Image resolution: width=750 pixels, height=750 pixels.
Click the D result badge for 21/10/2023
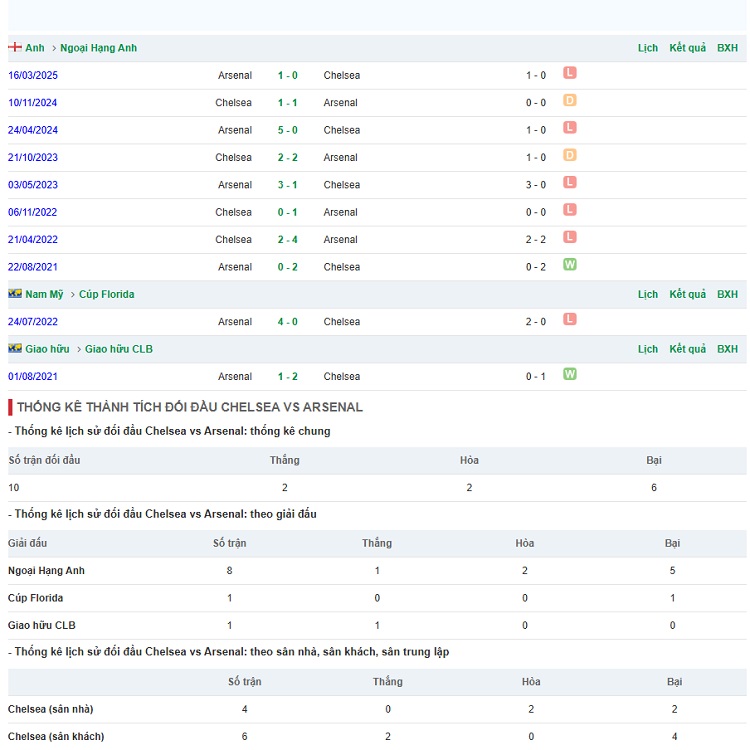coord(570,155)
